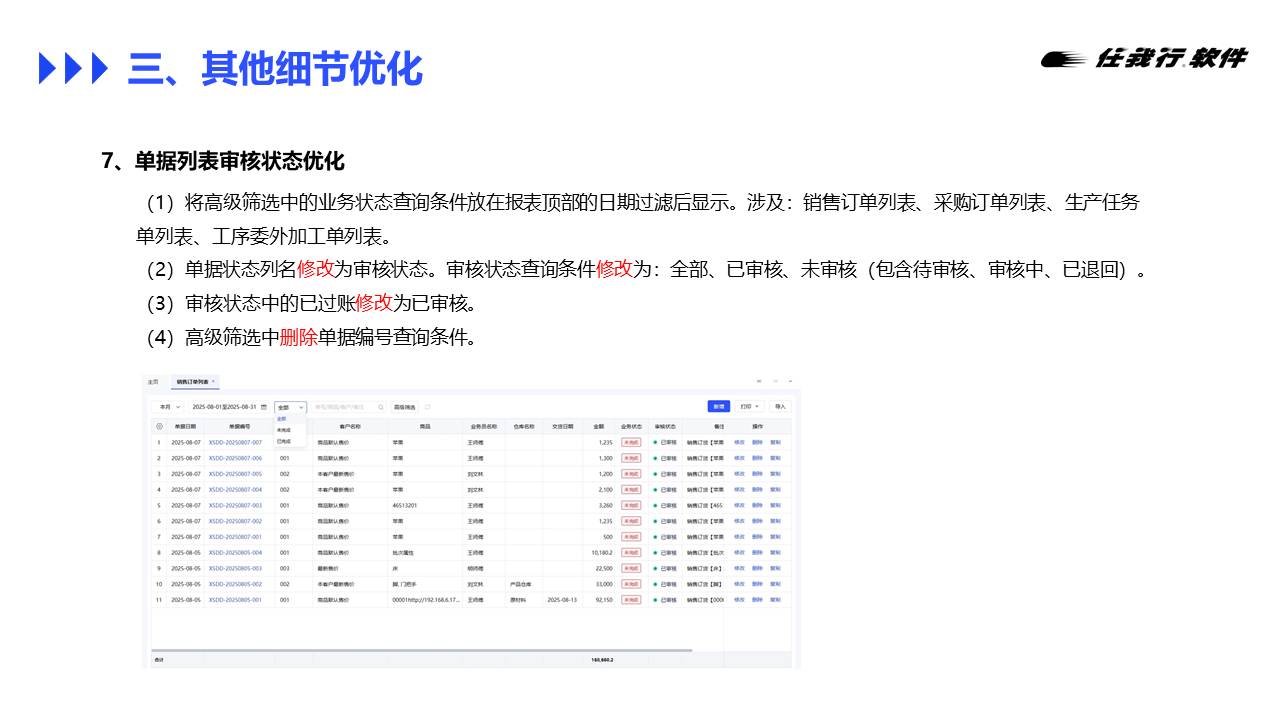Open the 高级筛选 advanced filter
Viewport: 1280px width, 720px height.
tap(403, 407)
